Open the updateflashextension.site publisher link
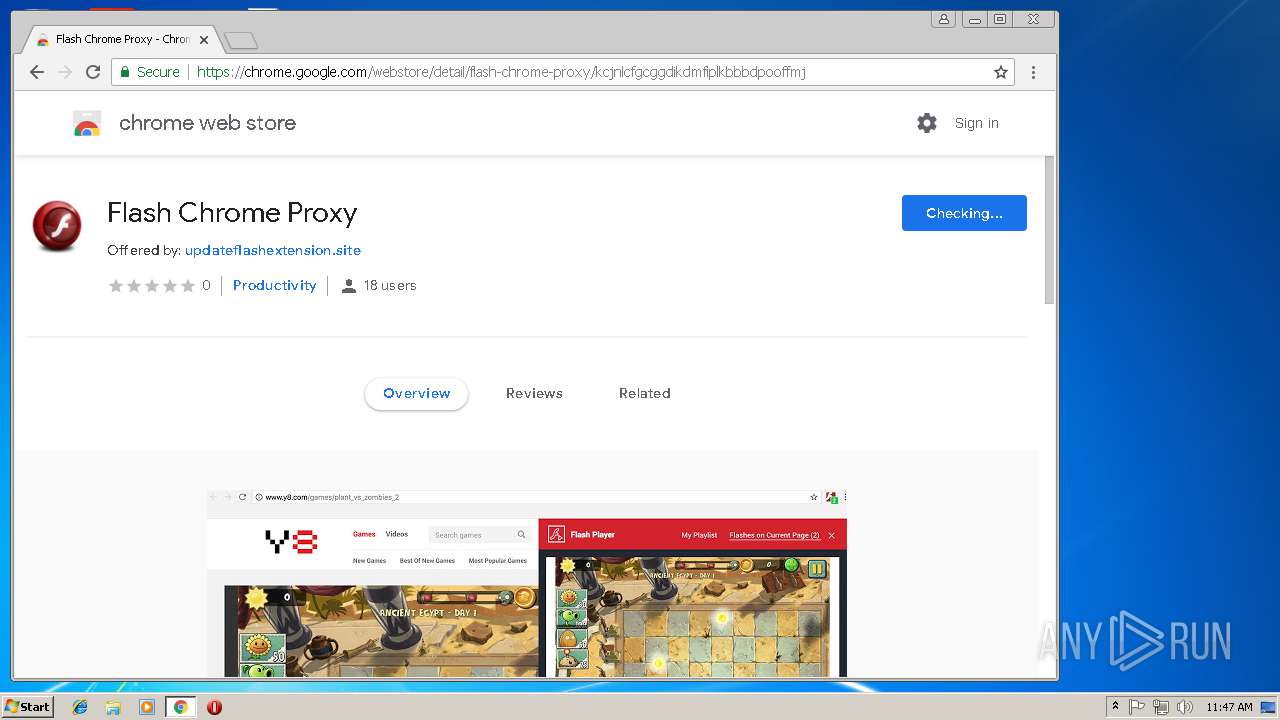Viewport: 1280px width, 720px height. [x=273, y=250]
